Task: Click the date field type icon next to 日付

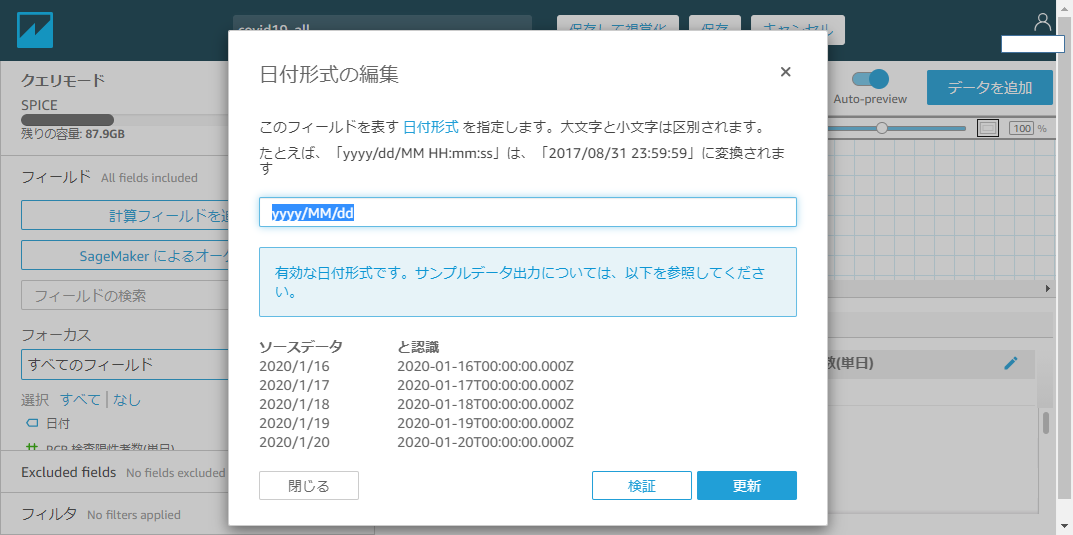Action: pyautogui.click(x=32, y=423)
